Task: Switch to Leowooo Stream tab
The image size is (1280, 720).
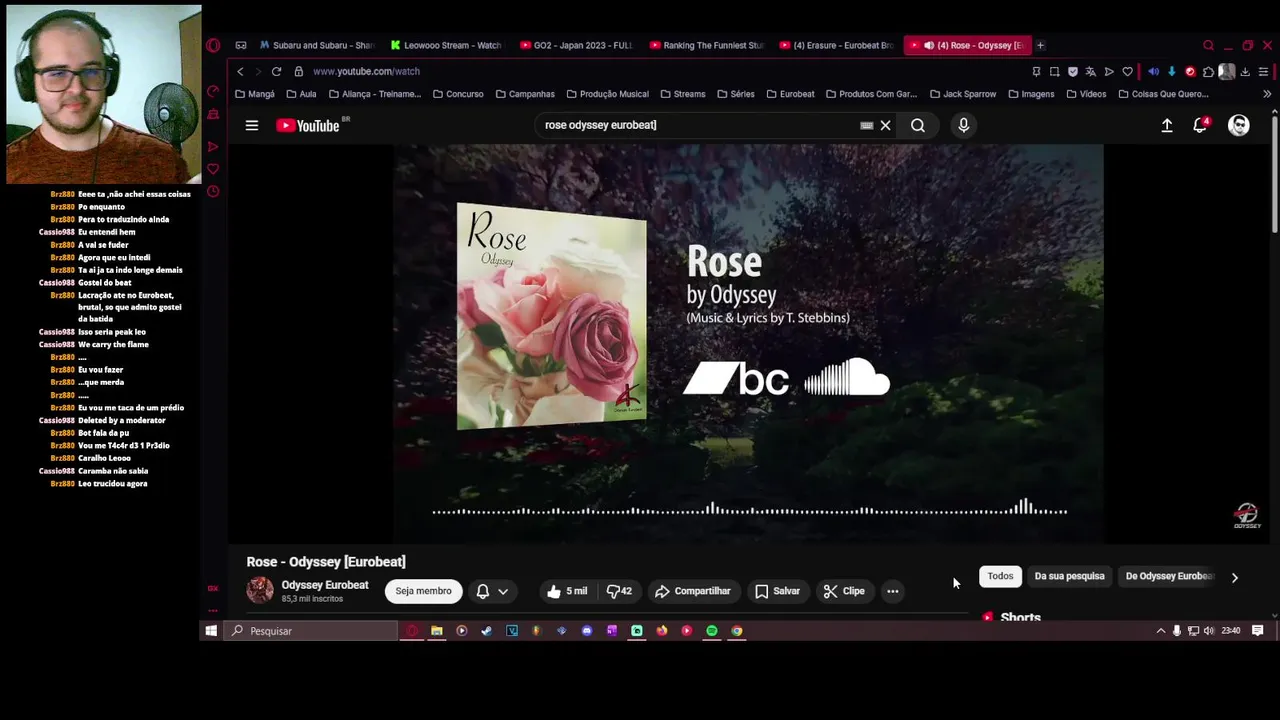Action: 446,45
